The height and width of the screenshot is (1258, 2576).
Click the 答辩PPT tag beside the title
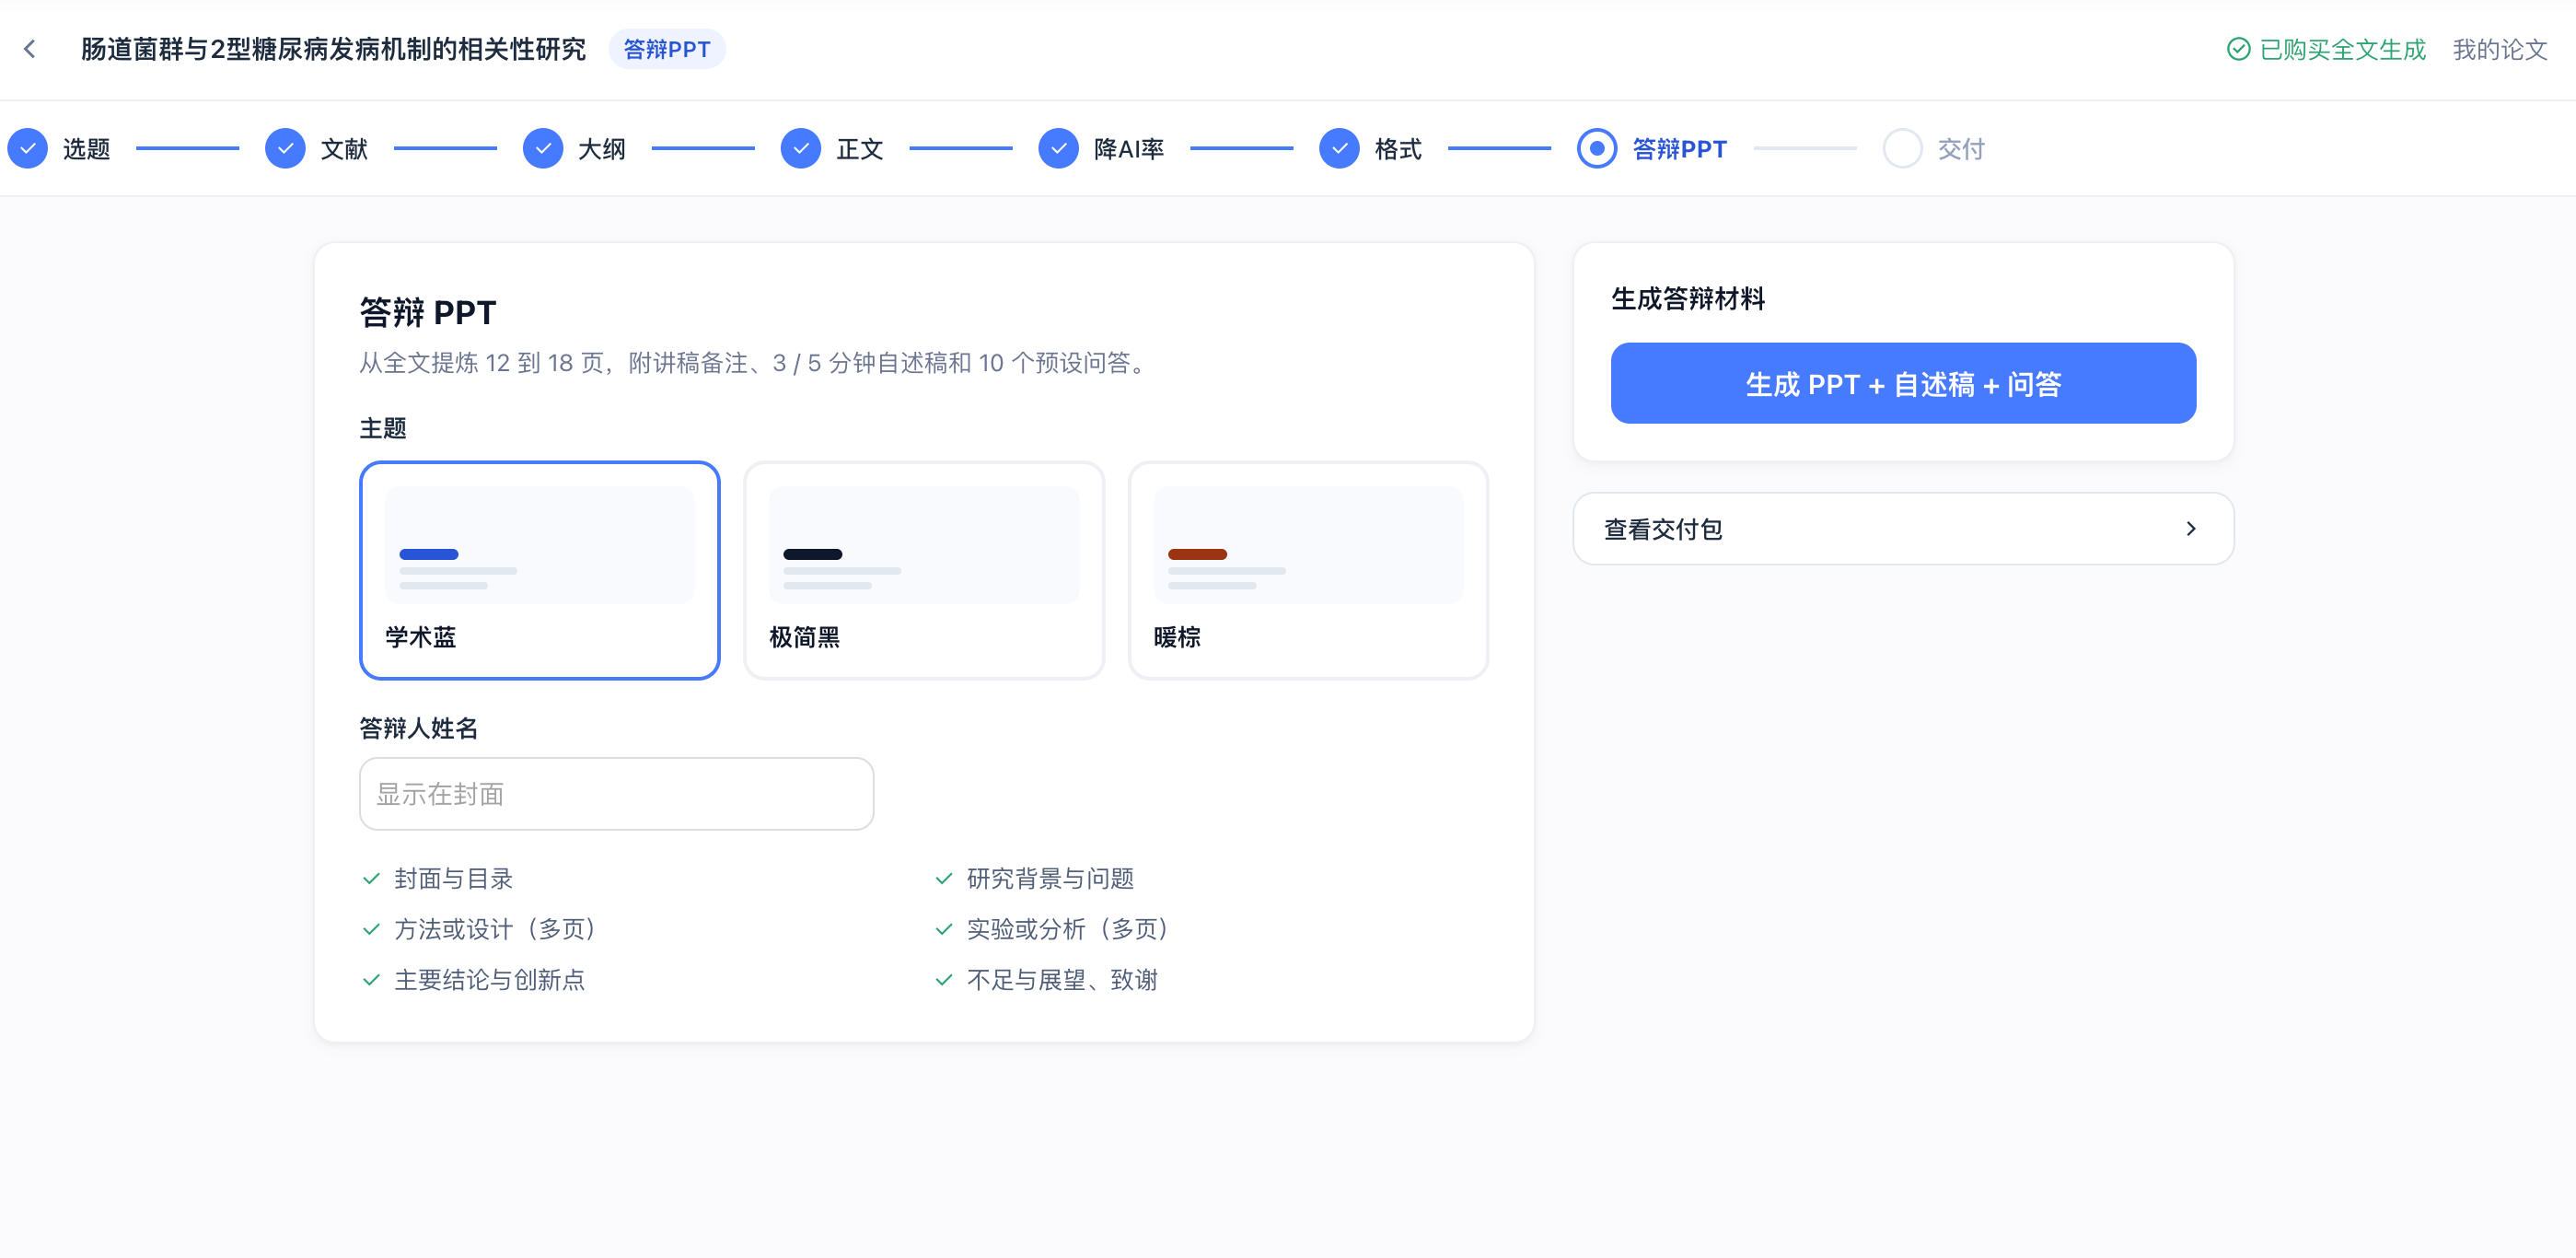click(667, 49)
